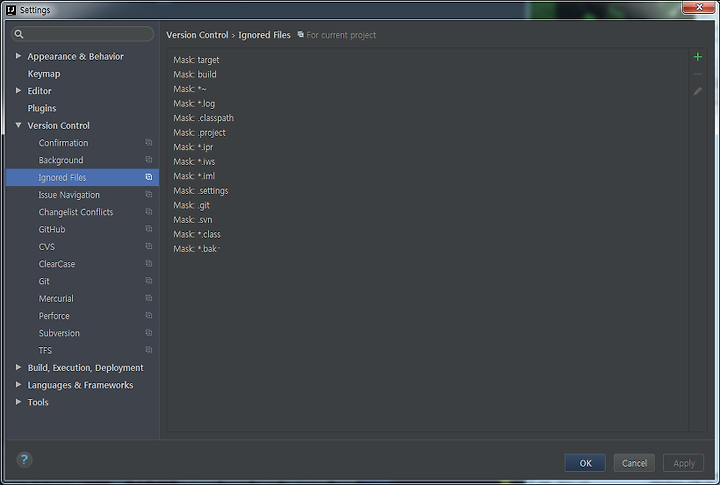Click project-level icon beside Confirmation
The image size is (720, 485).
click(149, 142)
